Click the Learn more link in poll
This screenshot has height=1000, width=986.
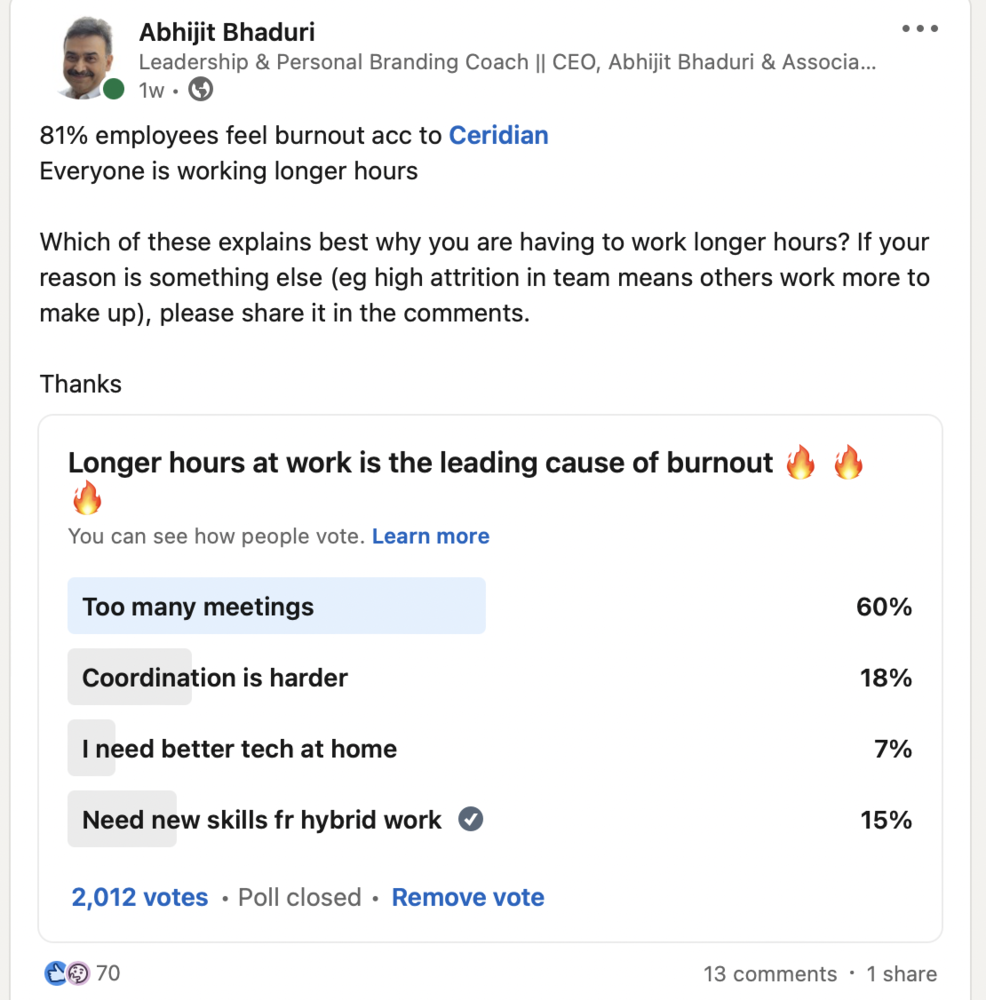tap(430, 536)
